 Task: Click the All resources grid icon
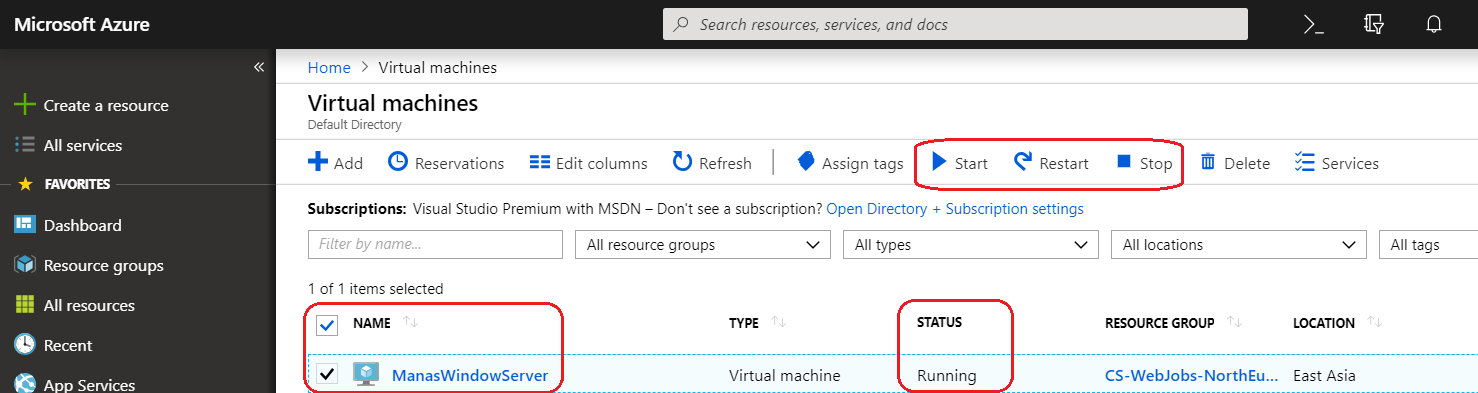[25, 305]
